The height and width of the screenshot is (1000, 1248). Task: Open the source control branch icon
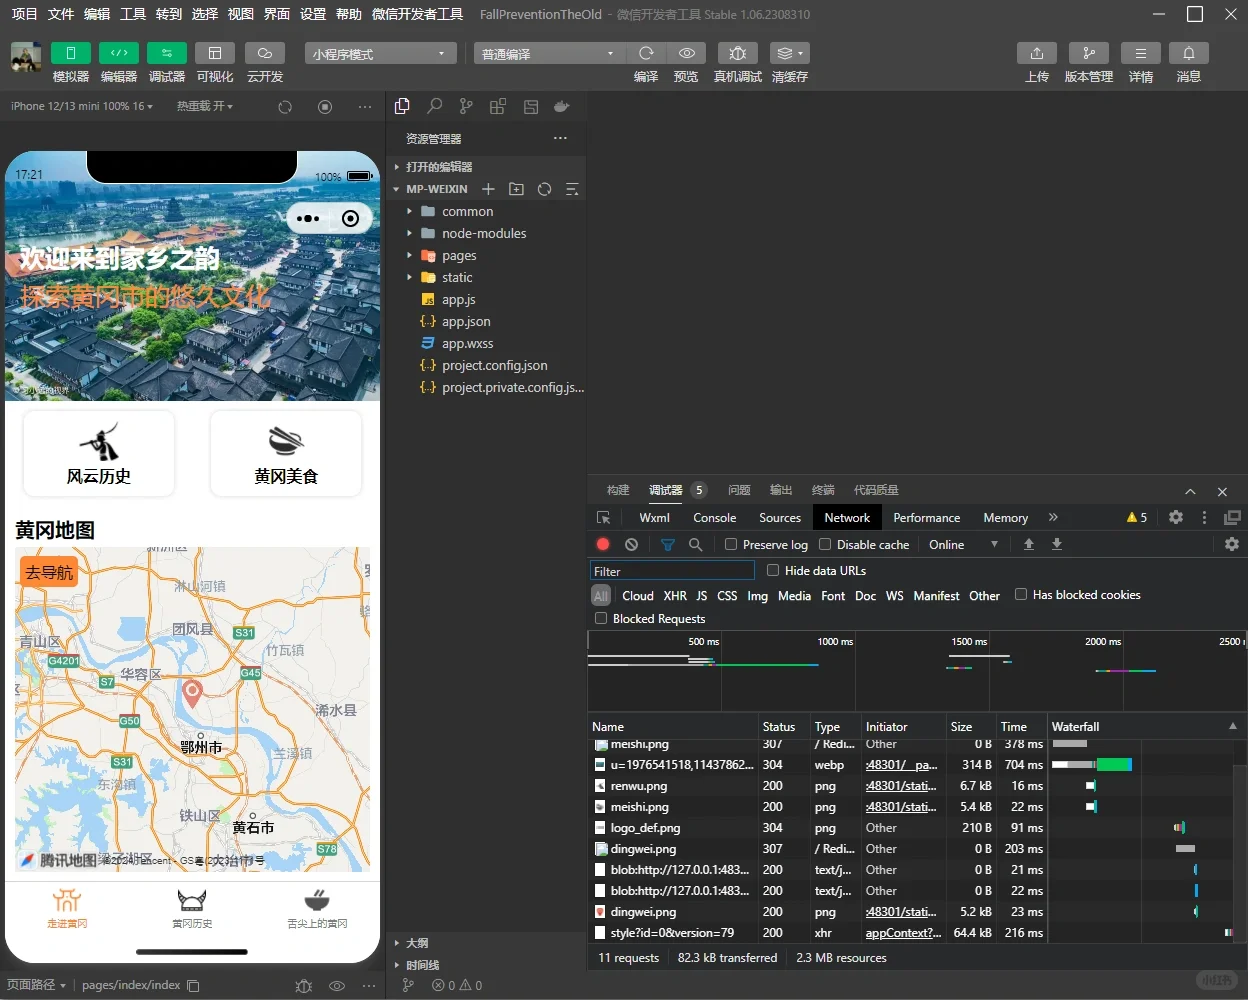[x=466, y=106]
